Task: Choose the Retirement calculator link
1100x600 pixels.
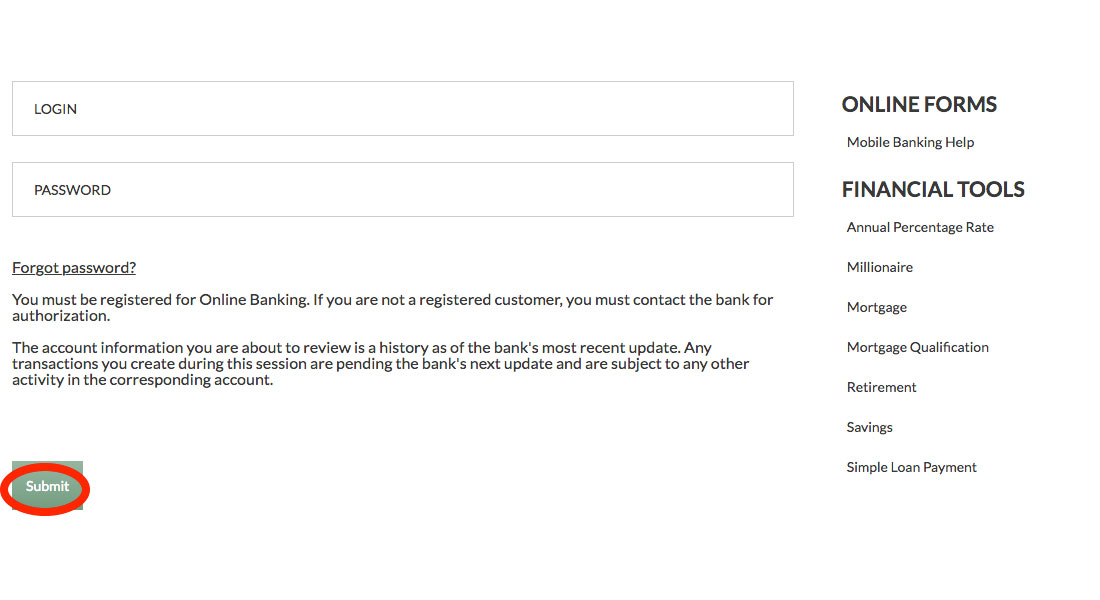Action: (x=882, y=387)
